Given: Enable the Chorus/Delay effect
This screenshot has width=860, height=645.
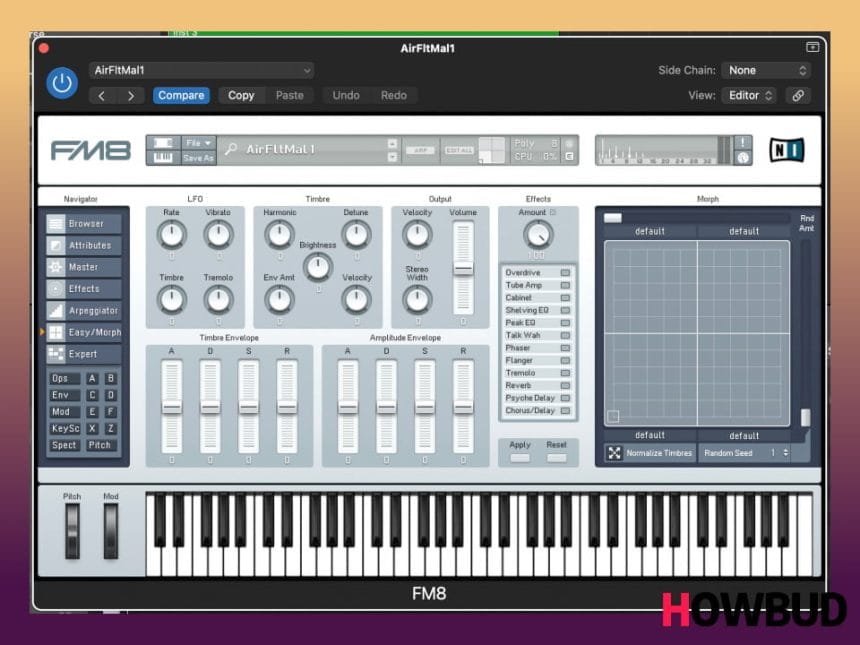Looking at the screenshot, I should pos(565,411).
